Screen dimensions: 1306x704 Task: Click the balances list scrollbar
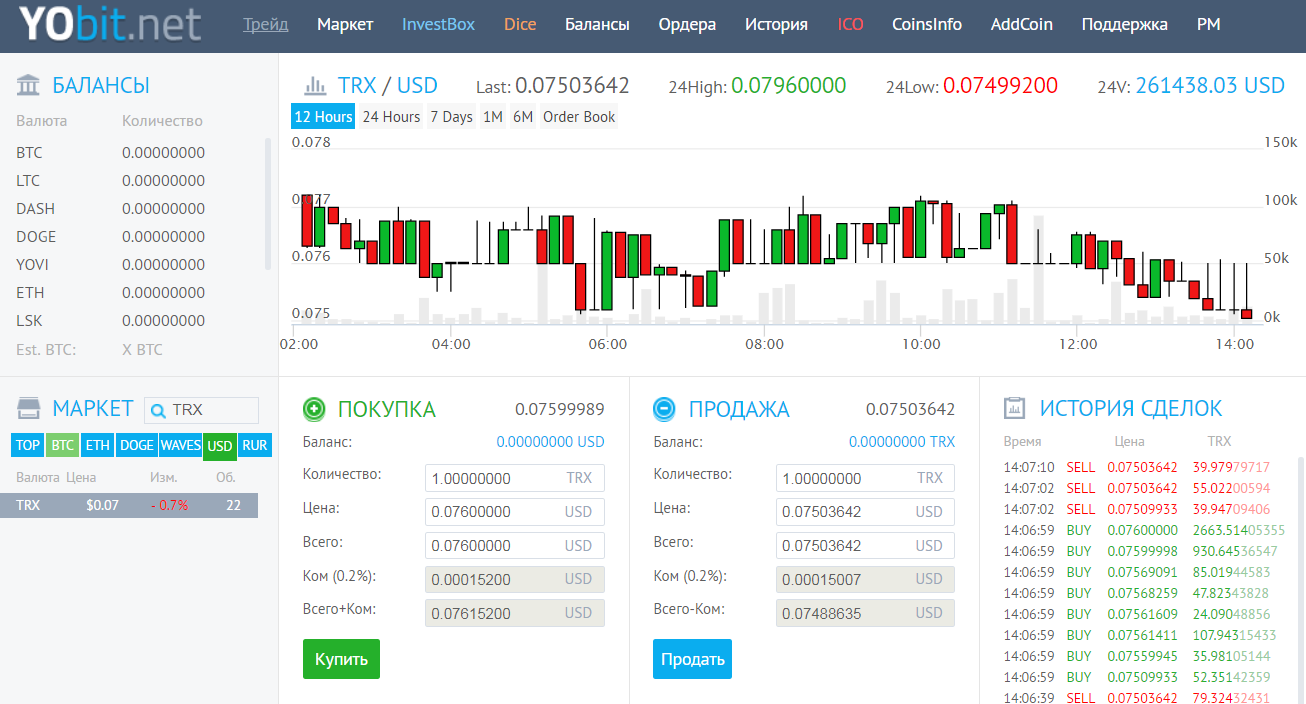[267, 204]
